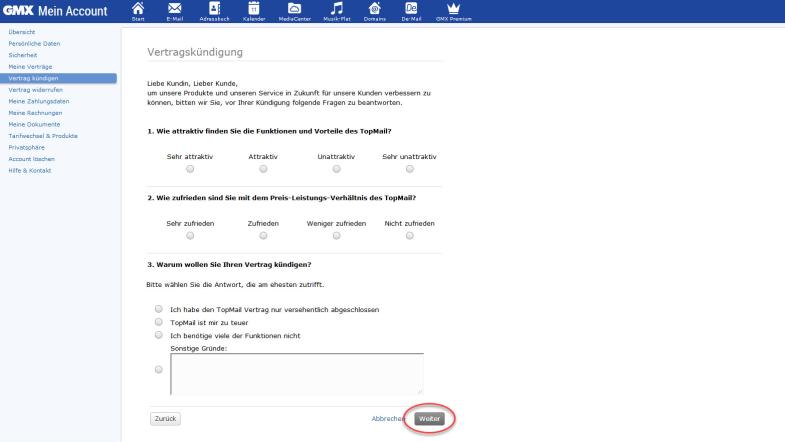This screenshot has height=442, width=785.
Task: Open Persönliche Daten in sidebar
Action: pyautogui.click(x=34, y=44)
